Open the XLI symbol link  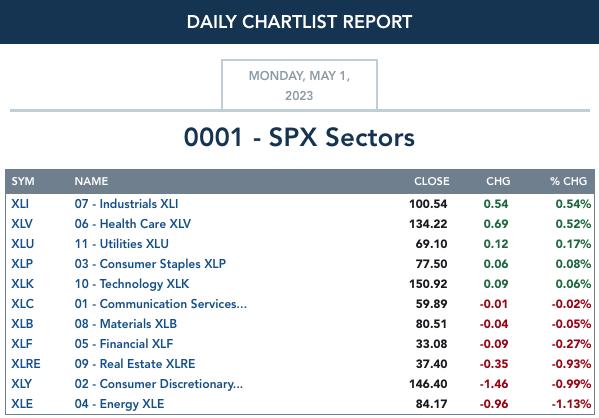(x=20, y=204)
